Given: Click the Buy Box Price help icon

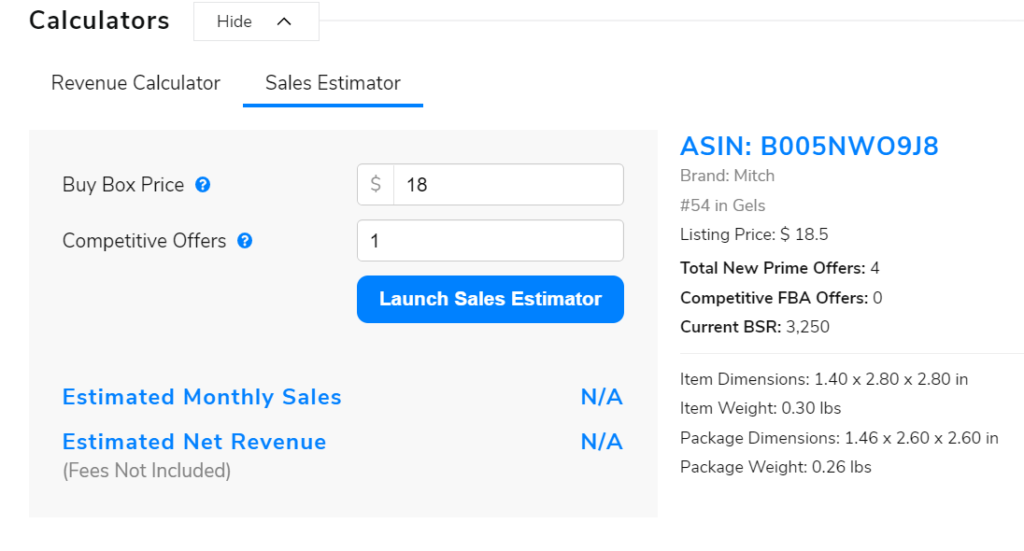Looking at the screenshot, I should (203, 185).
